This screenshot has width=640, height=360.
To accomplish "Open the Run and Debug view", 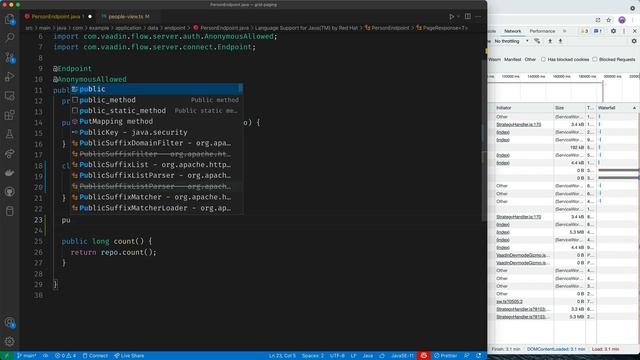I will pyautogui.click(x=9, y=77).
